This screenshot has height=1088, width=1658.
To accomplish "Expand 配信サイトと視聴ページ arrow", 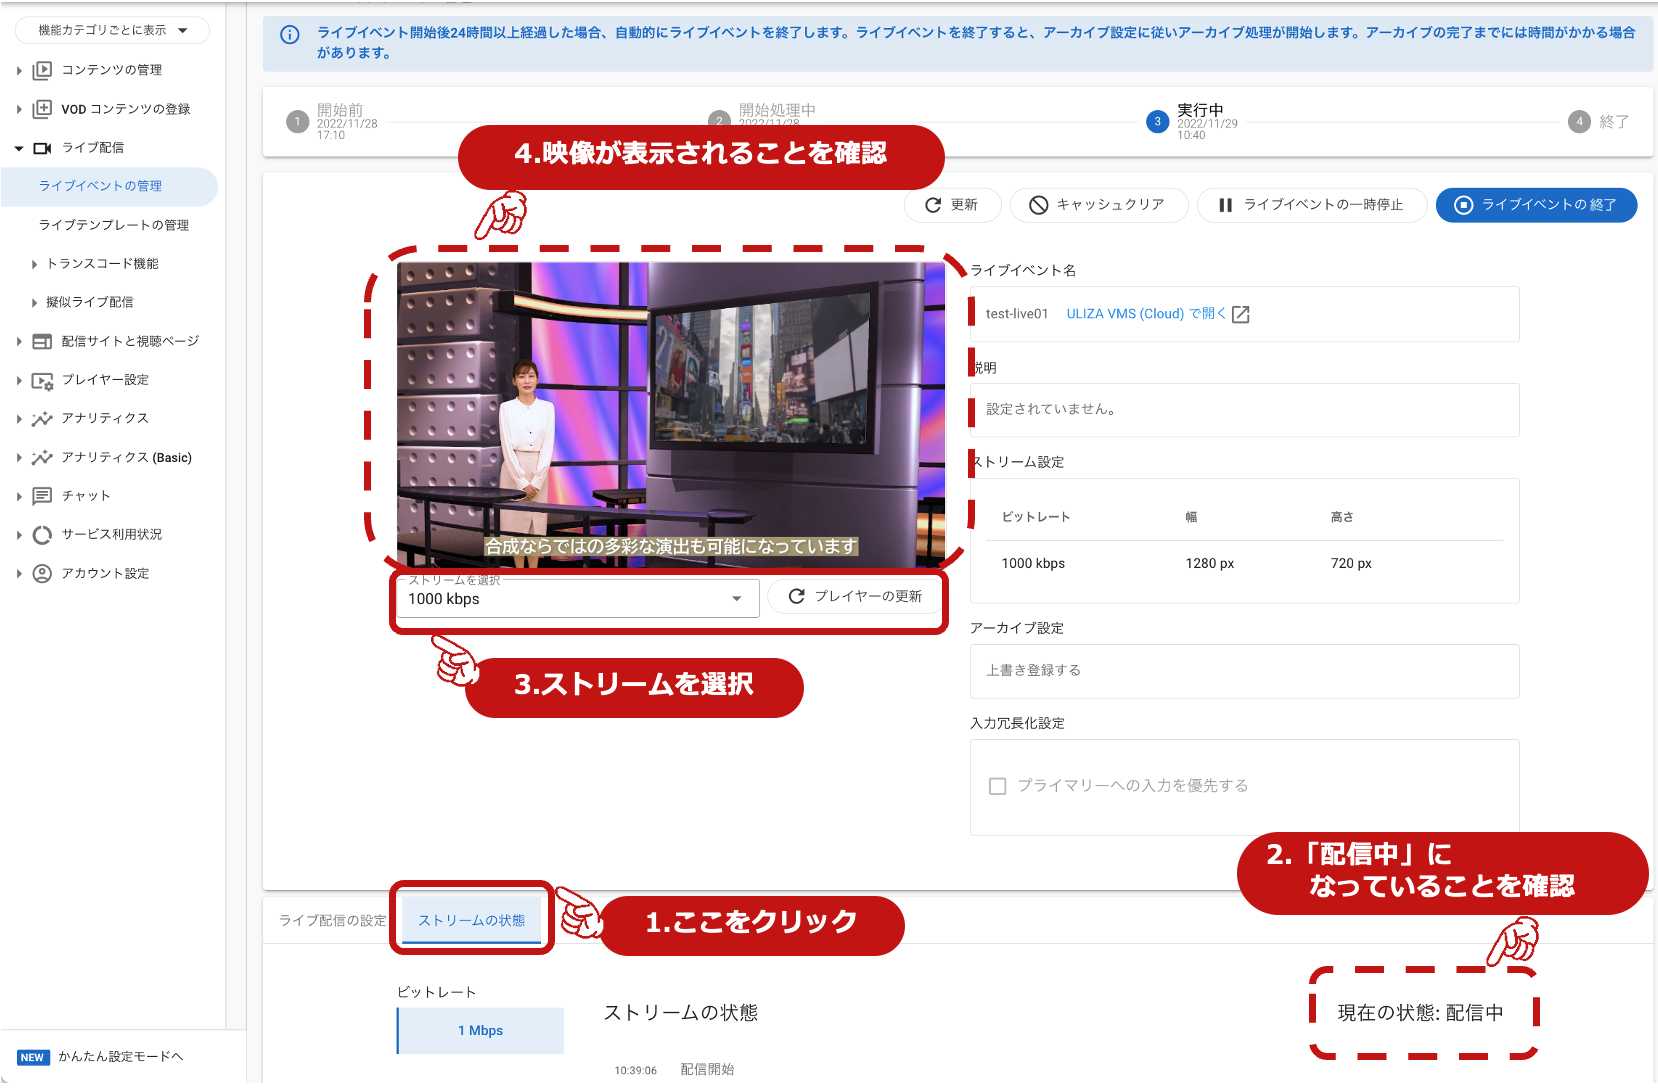I will (19, 341).
